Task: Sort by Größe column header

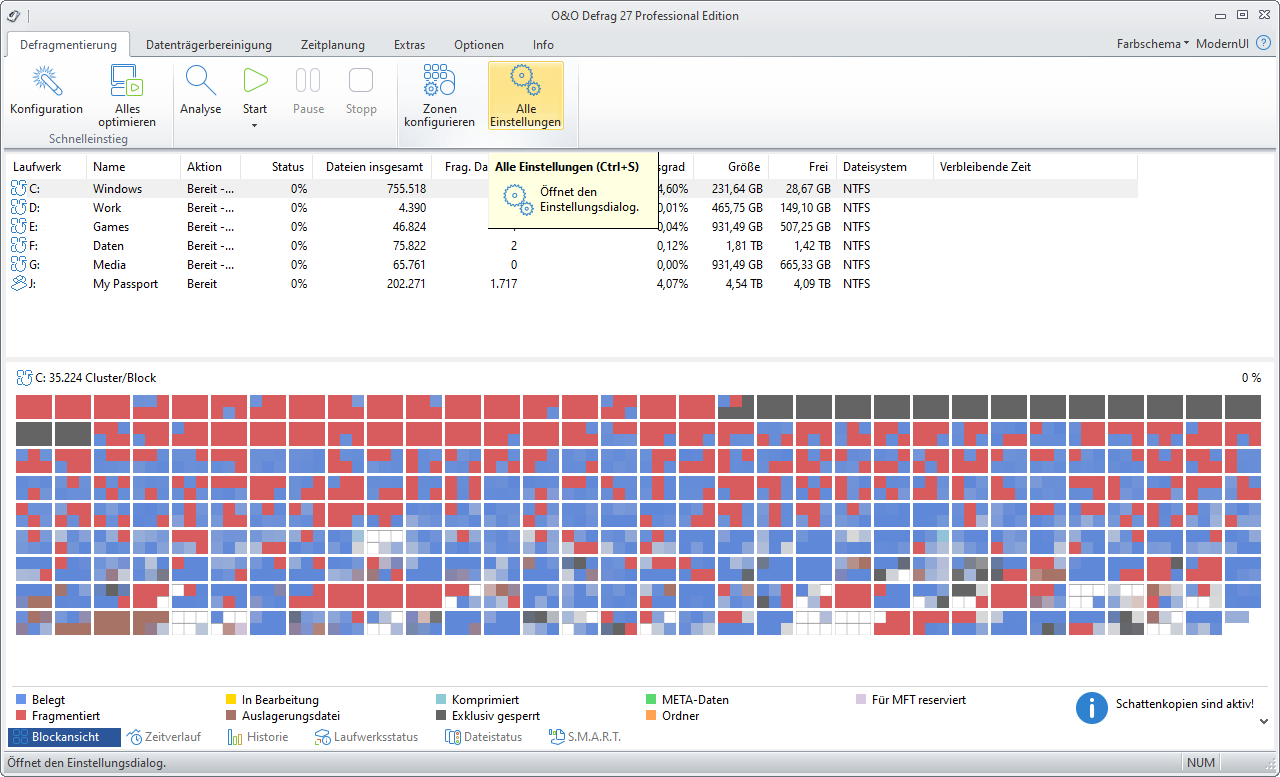Action: (730, 167)
